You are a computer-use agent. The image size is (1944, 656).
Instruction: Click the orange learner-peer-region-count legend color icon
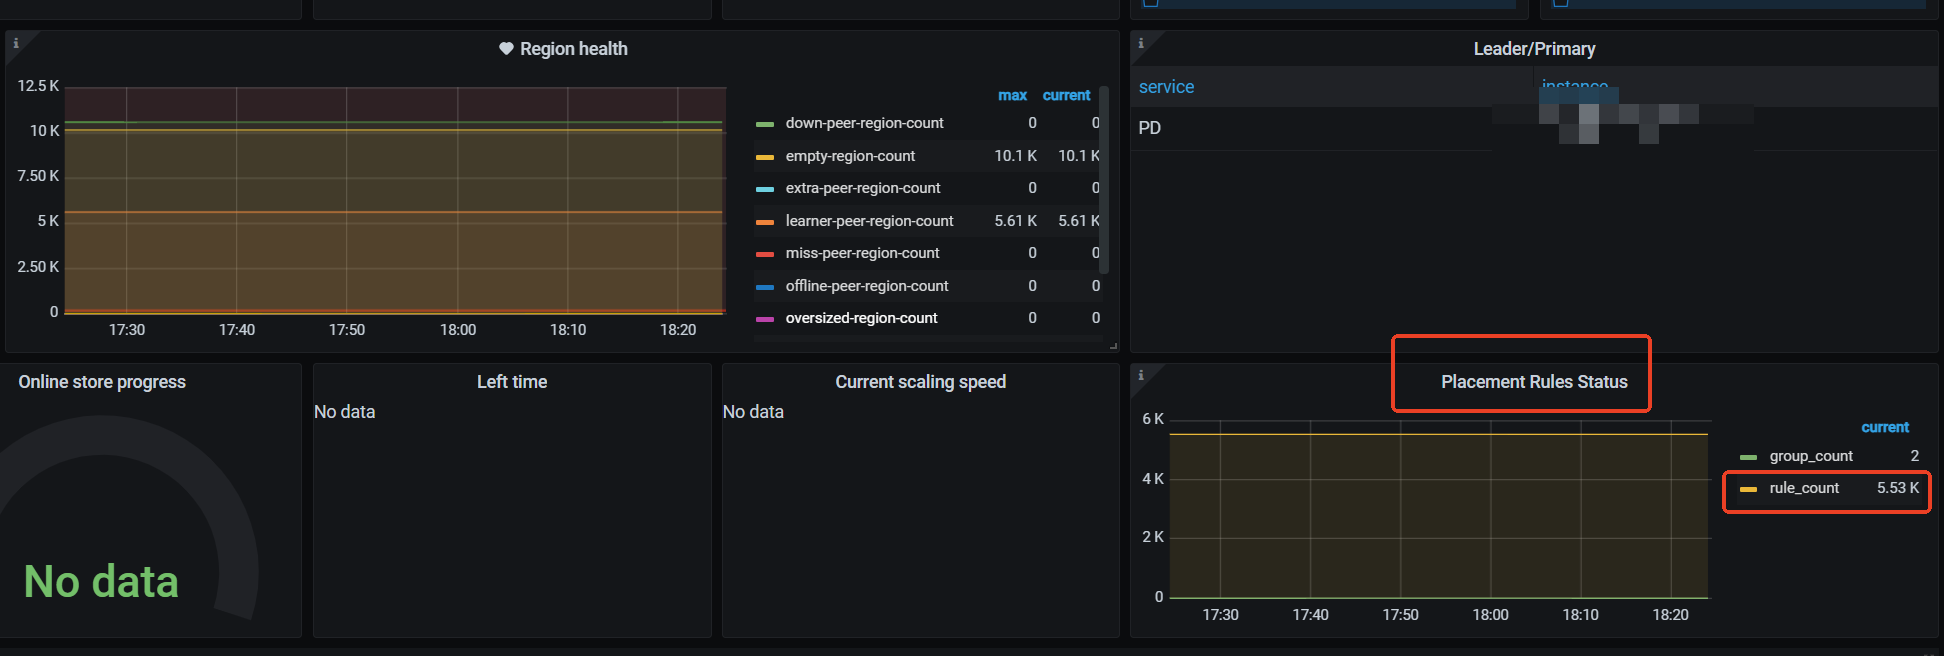tap(765, 222)
